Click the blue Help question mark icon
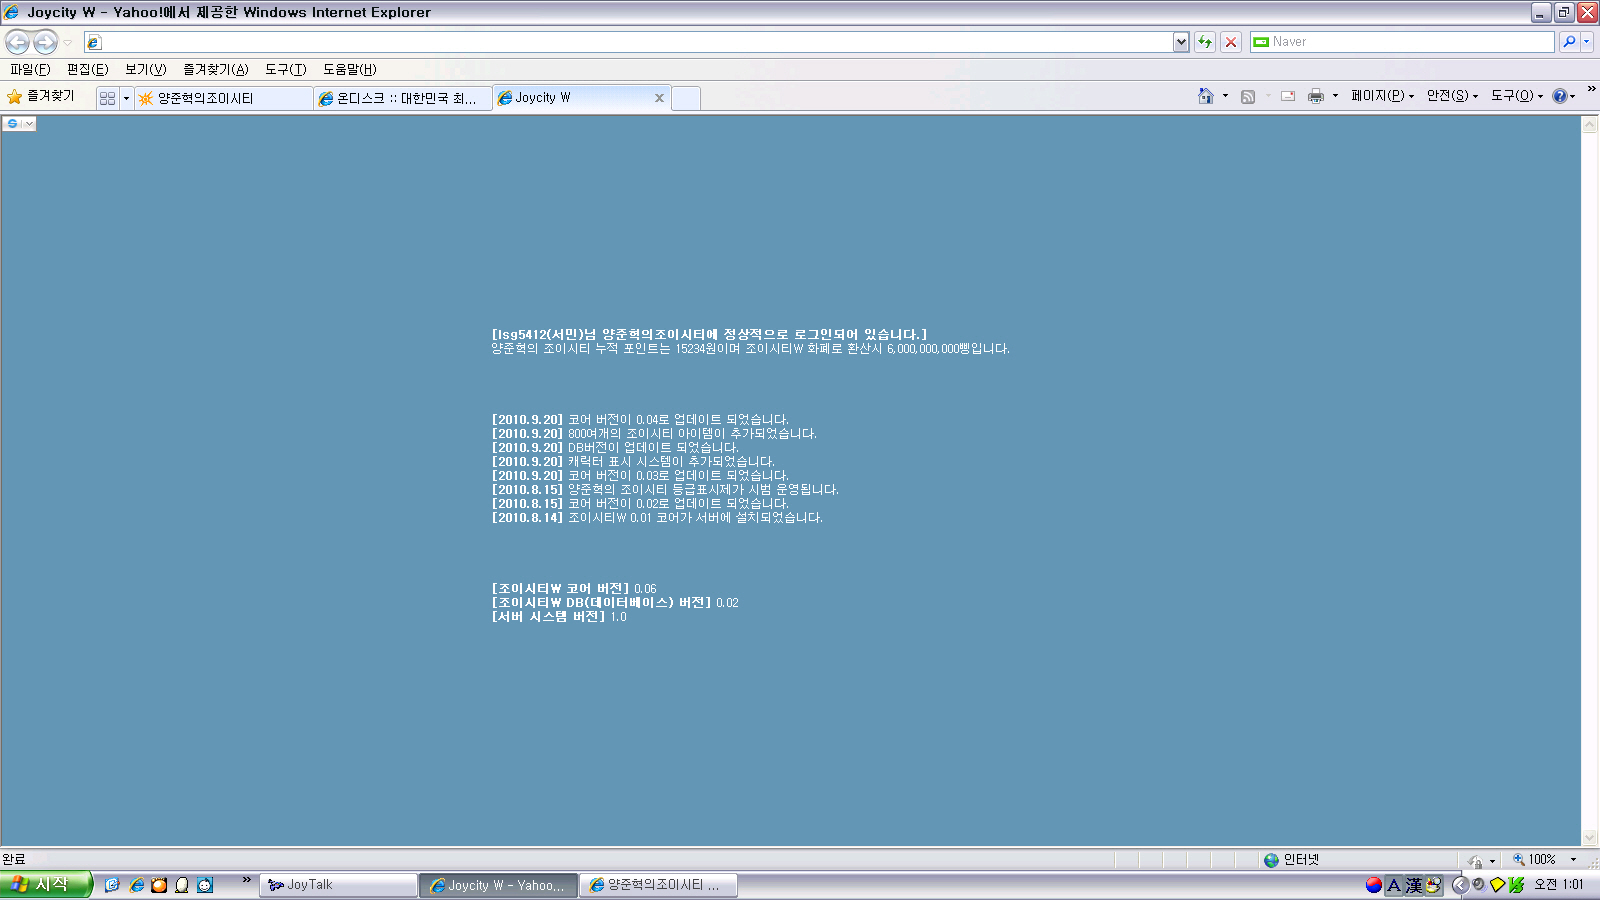This screenshot has width=1600, height=900. (x=1559, y=96)
